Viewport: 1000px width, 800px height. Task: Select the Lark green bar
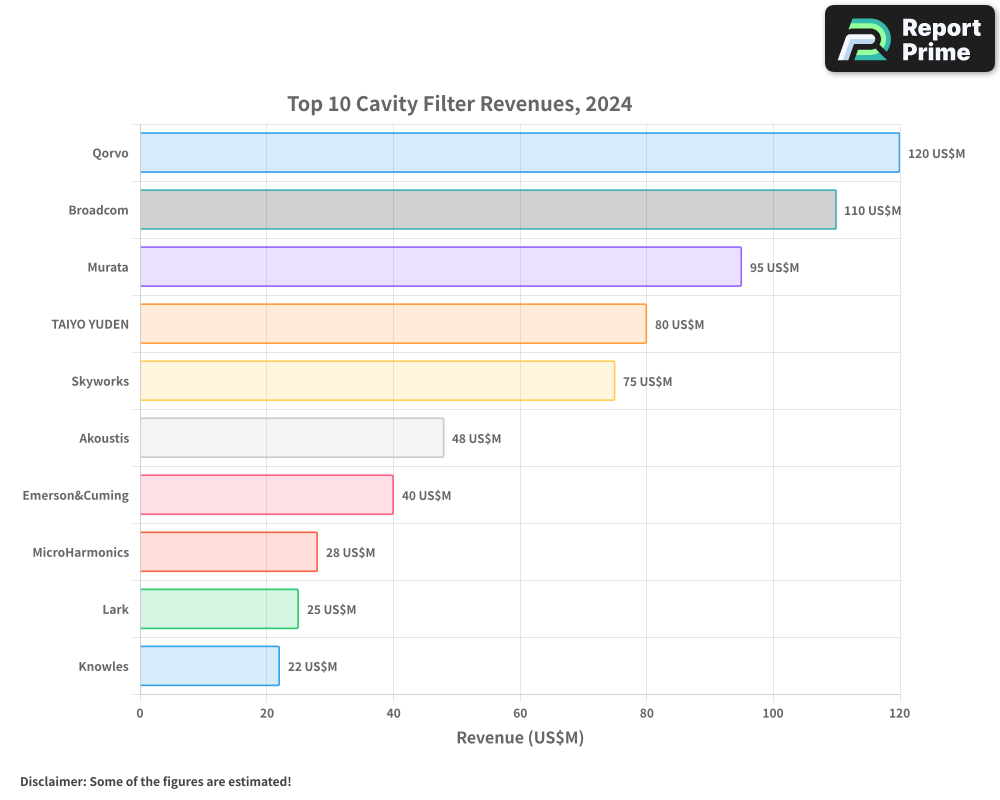coord(218,609)
